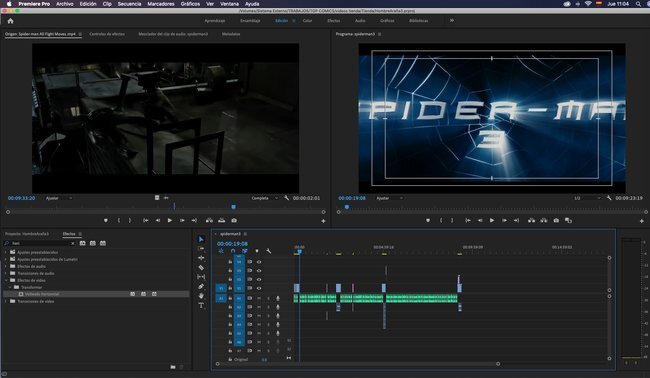Image resolution: width=650 pixels, height=378 pixels.
Task: Toggle Linked Selection in timeline
Action: click(245, 251)
